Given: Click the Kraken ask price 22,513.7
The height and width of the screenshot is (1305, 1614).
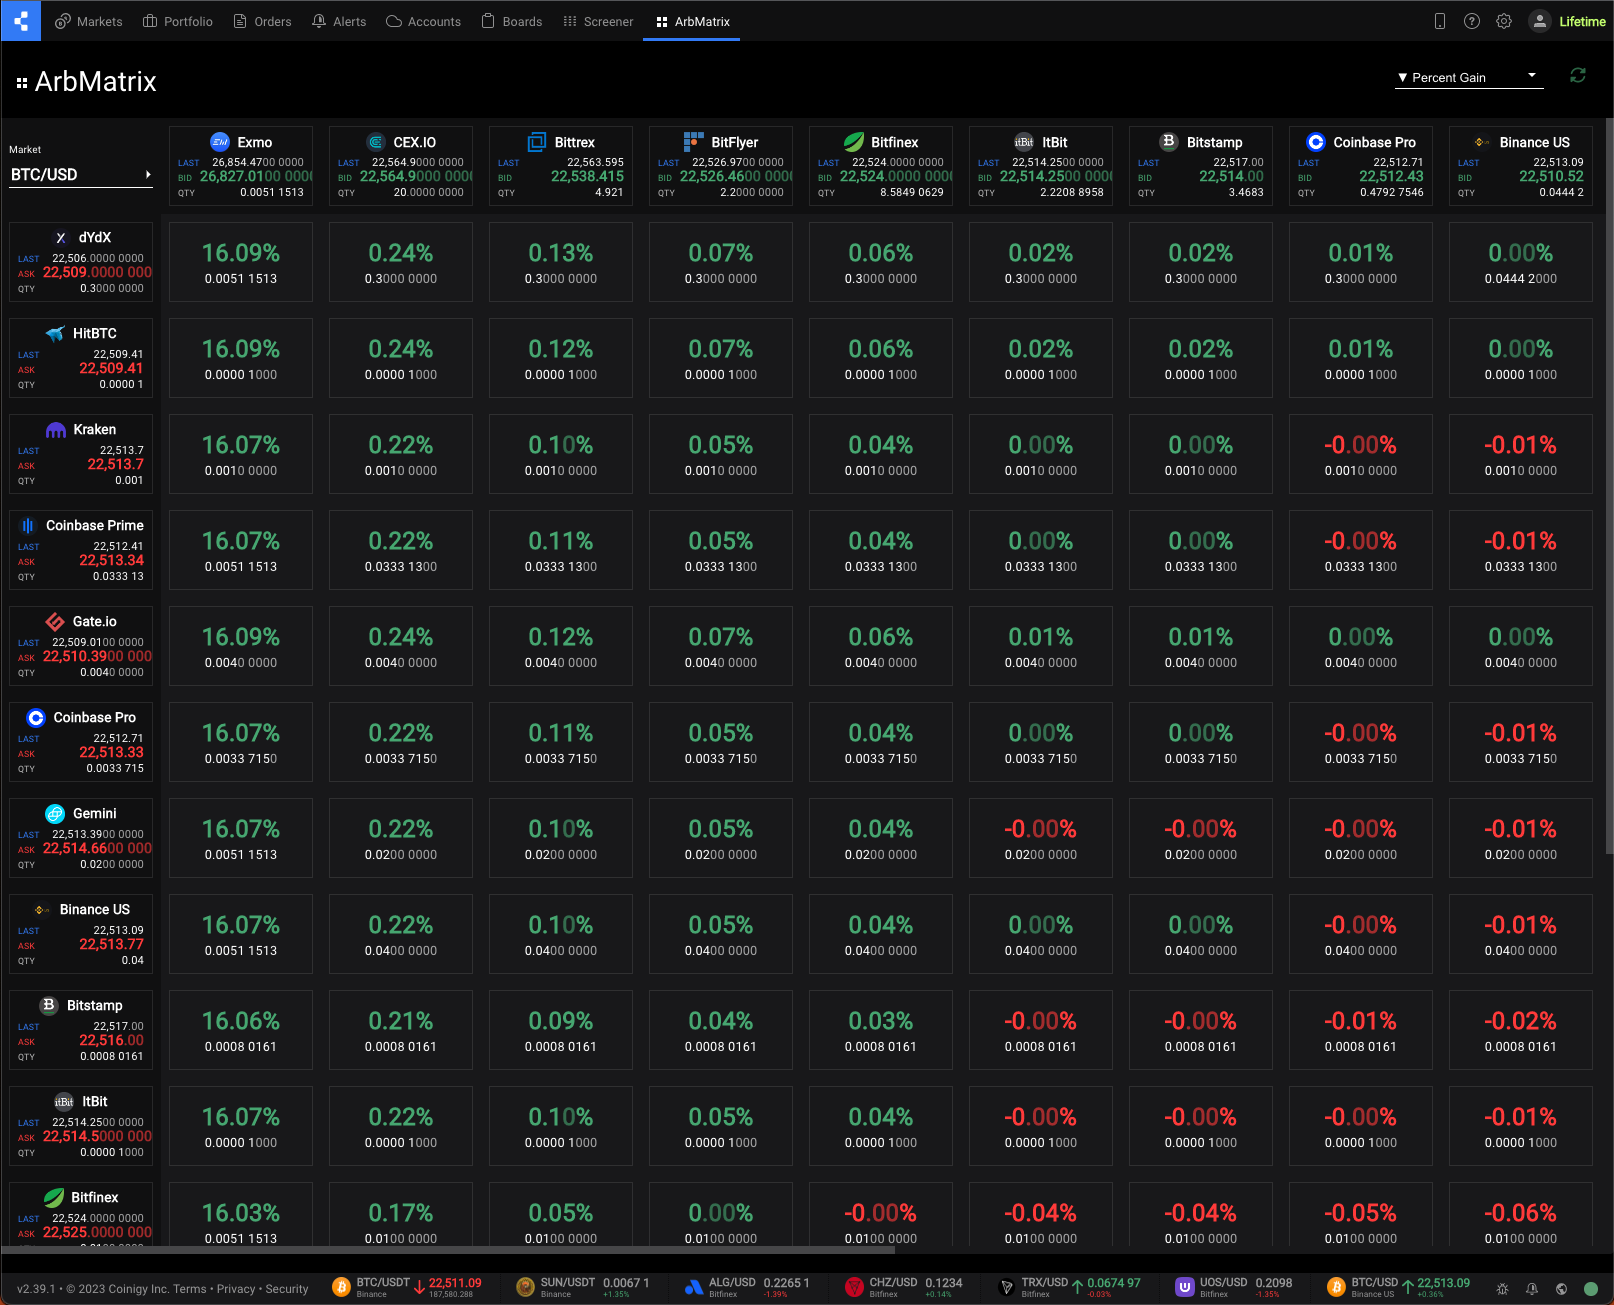Looking at the screenshot, I should (x=115, y=464).
